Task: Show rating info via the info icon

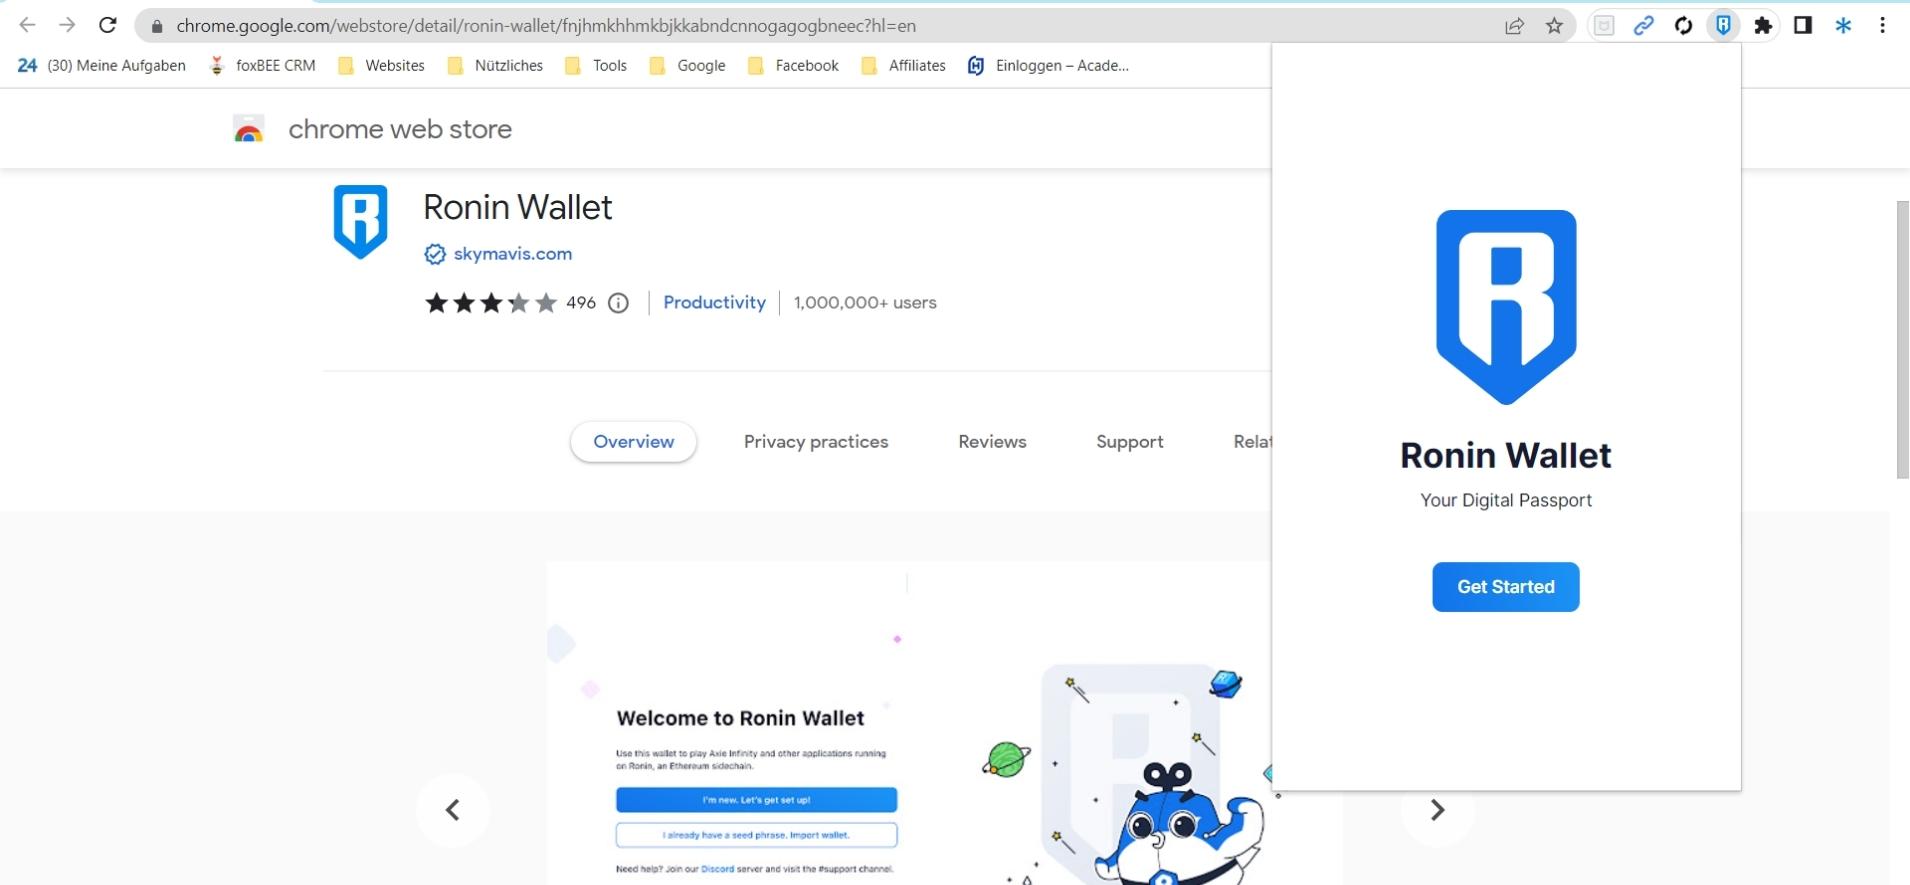Action: 619,303
